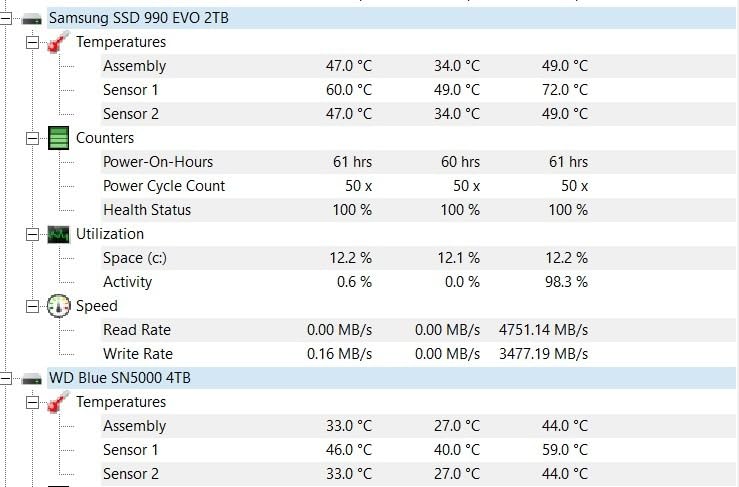Select the Read Rate row

tap(418, 330)
